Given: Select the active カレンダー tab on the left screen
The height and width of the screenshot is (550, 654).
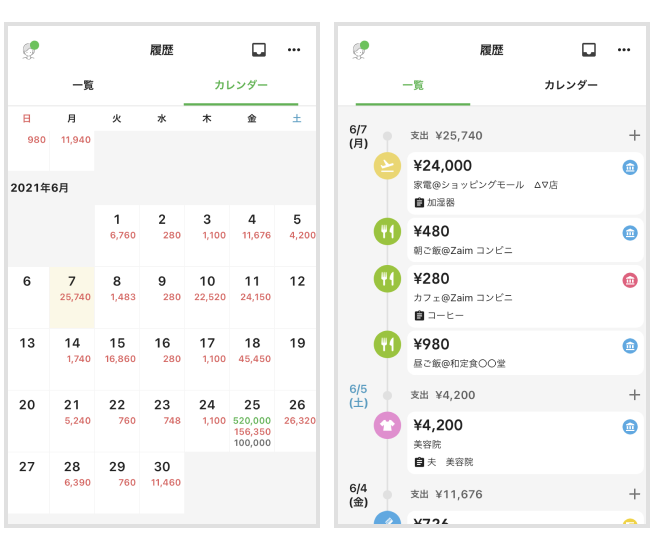Looking at the screenshot, I should [241, 86].
